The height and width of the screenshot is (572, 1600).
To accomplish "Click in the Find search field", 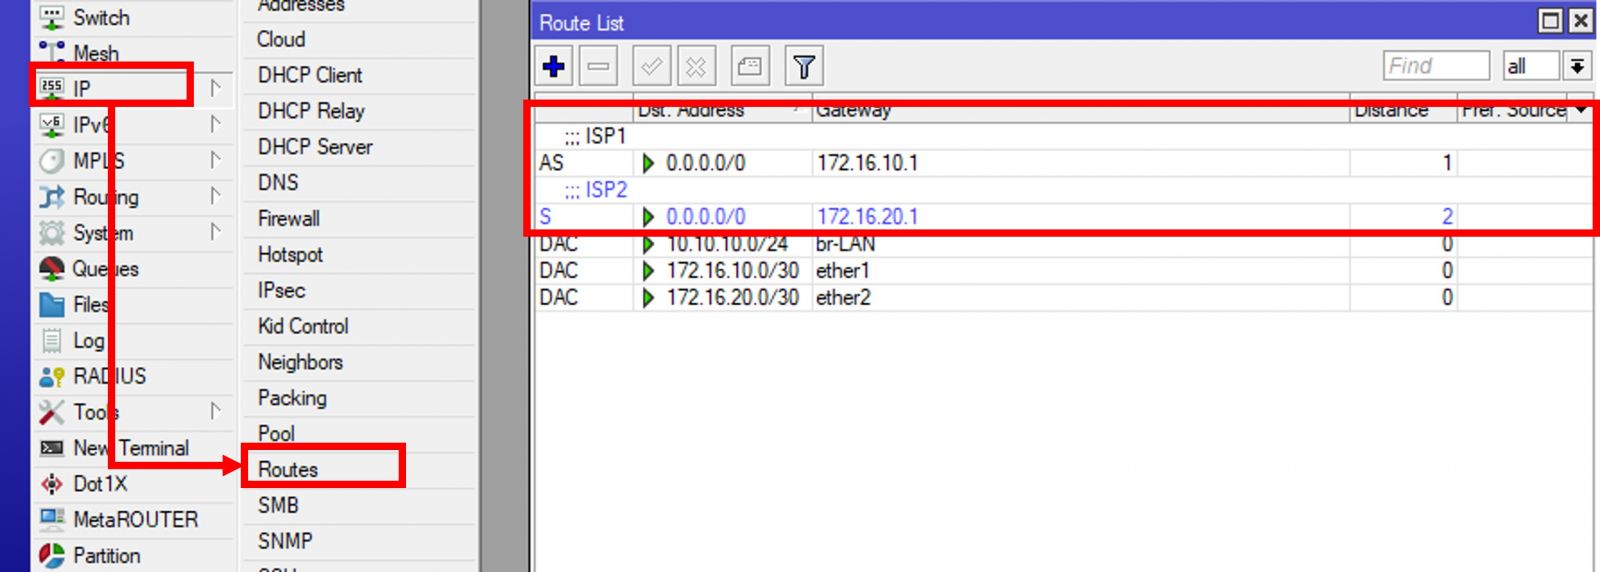I will (1434, 66).
